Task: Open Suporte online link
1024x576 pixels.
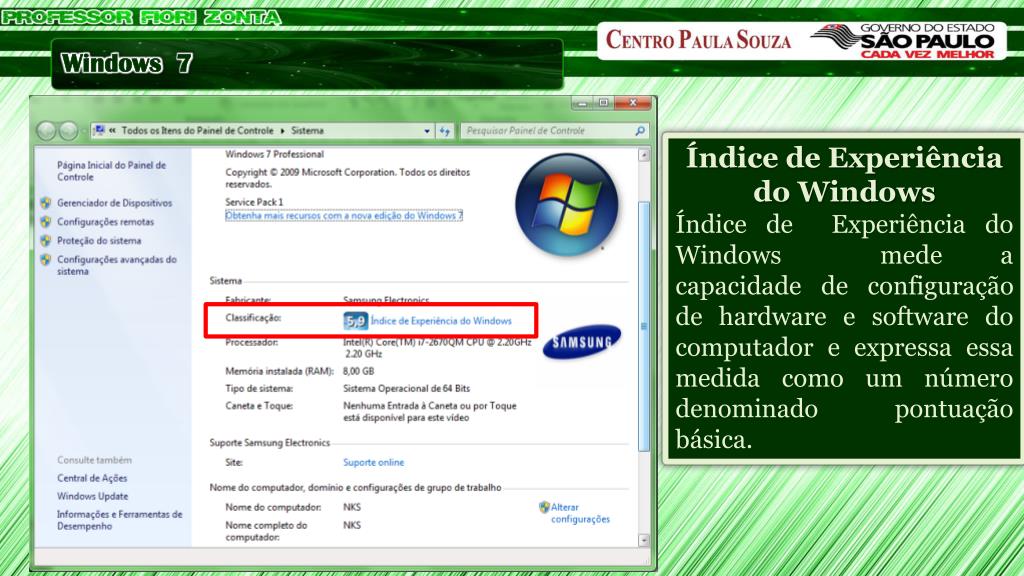Action: (x=374, y=462)
